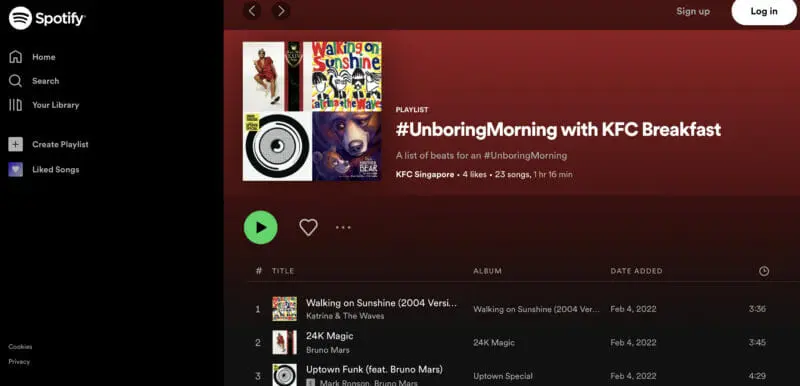Open album link Walking on Sunshine (2004 Ver...
Screen dimensions: 800x386
(537, 309)
